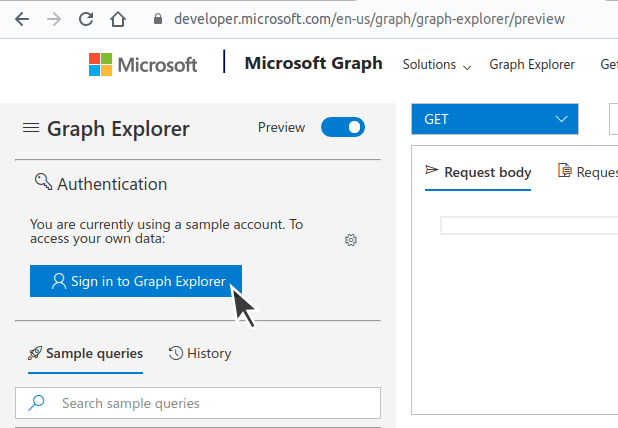
Task: Click the Graph Explorer heading
Action: (118, 129)
